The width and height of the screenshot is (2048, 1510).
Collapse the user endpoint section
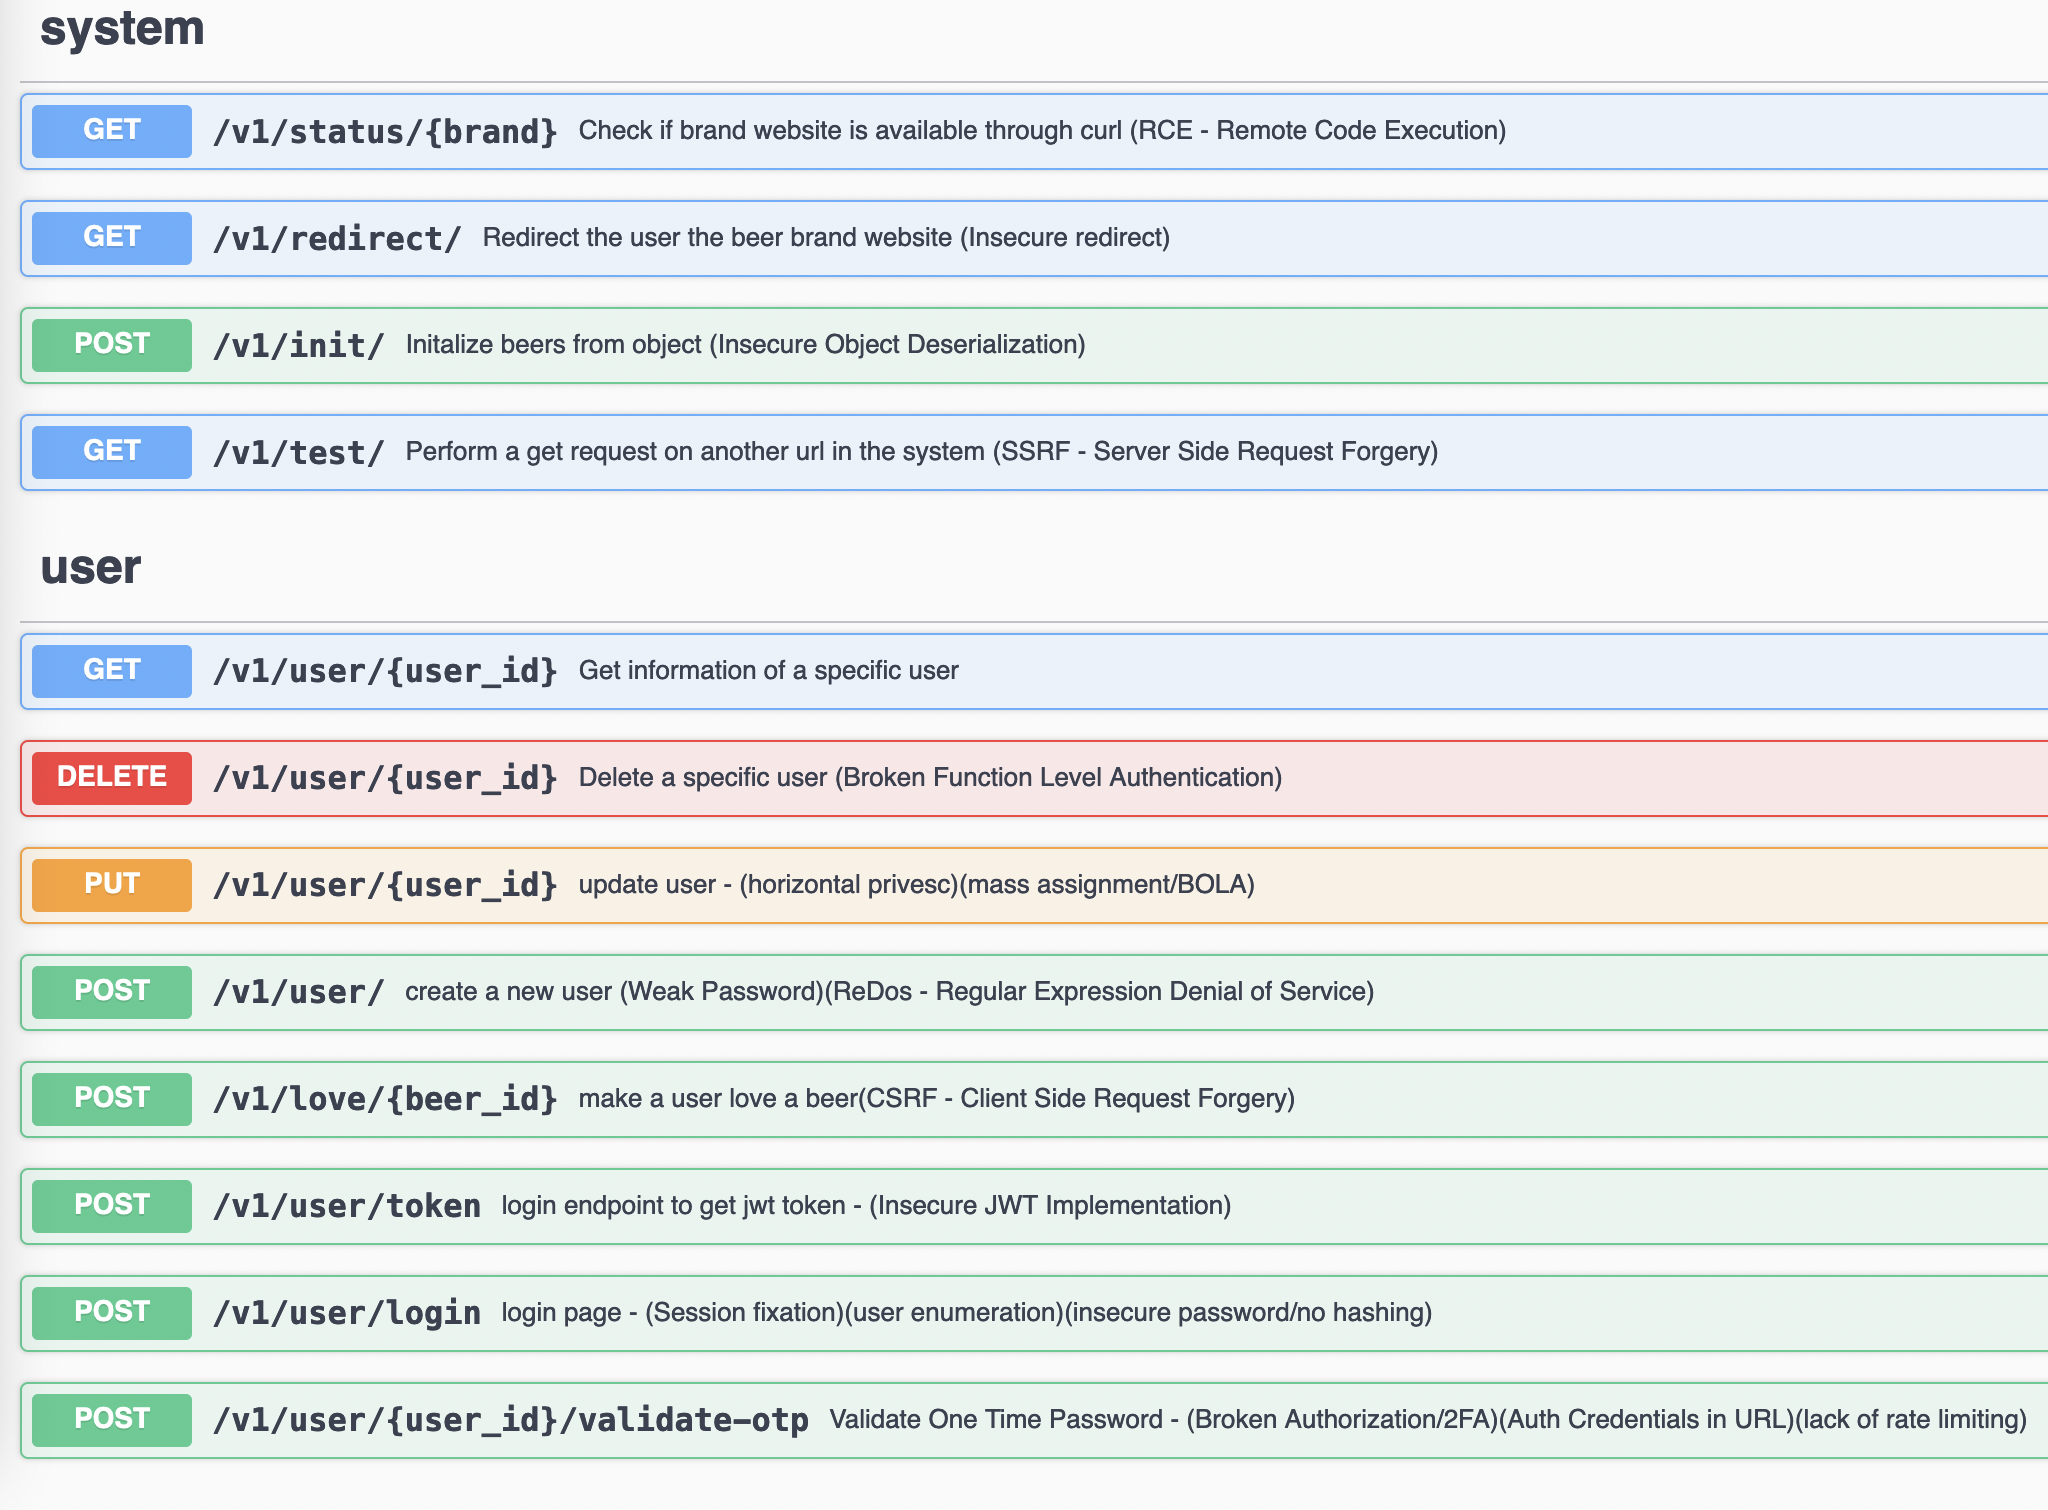pyautogui.click(x=89, y=568)
